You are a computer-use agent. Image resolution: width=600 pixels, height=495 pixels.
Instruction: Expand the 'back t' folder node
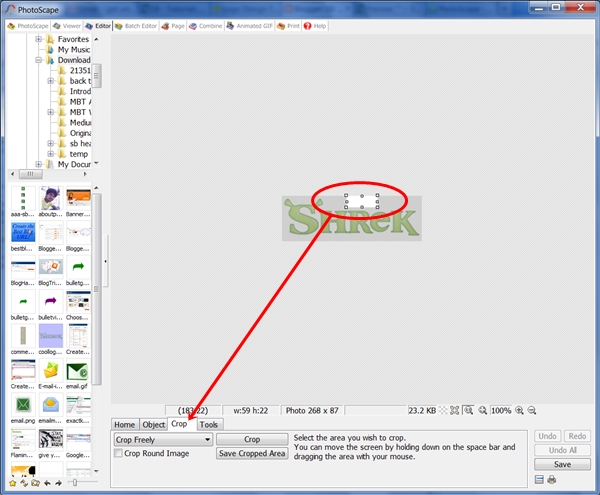point(51,81)
